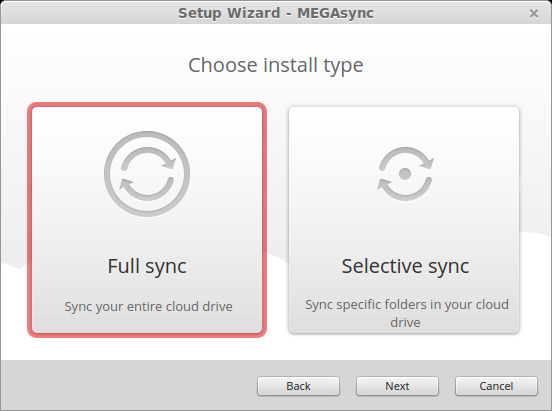Click the red highlighted border of Full sync card
This screenshot has width=552, height=411.
tap(30, 220)
